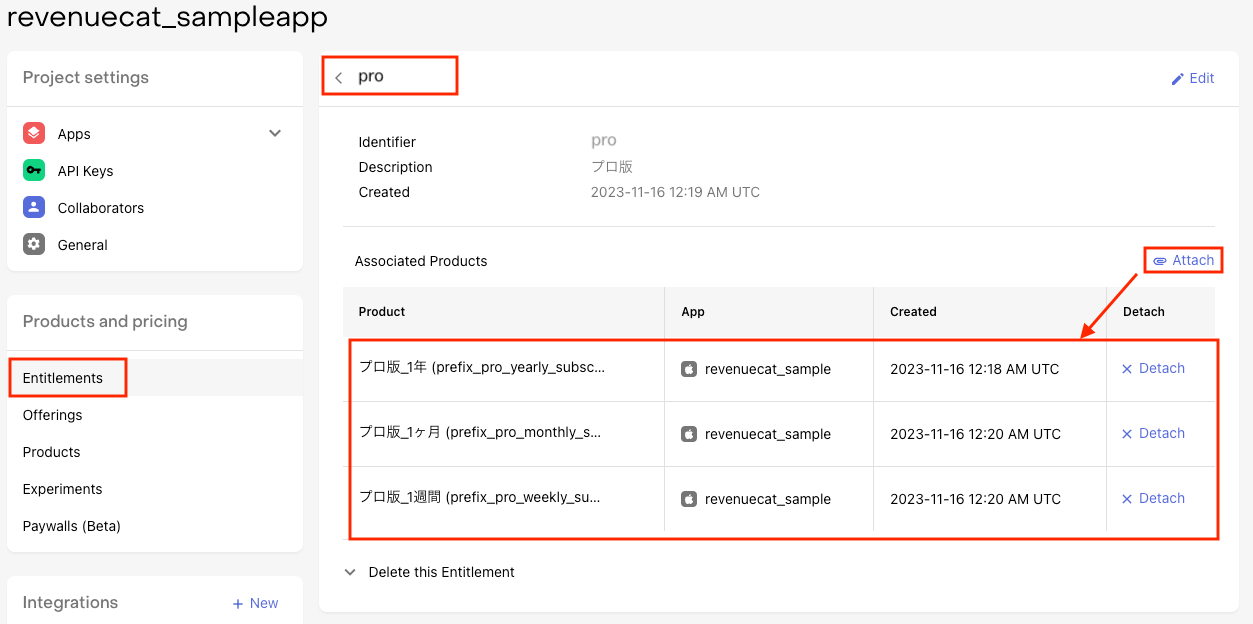The height and width of the screenshot is (624, 1253).
Task: Click the back arrow next to pro
Action: (339, 78)
